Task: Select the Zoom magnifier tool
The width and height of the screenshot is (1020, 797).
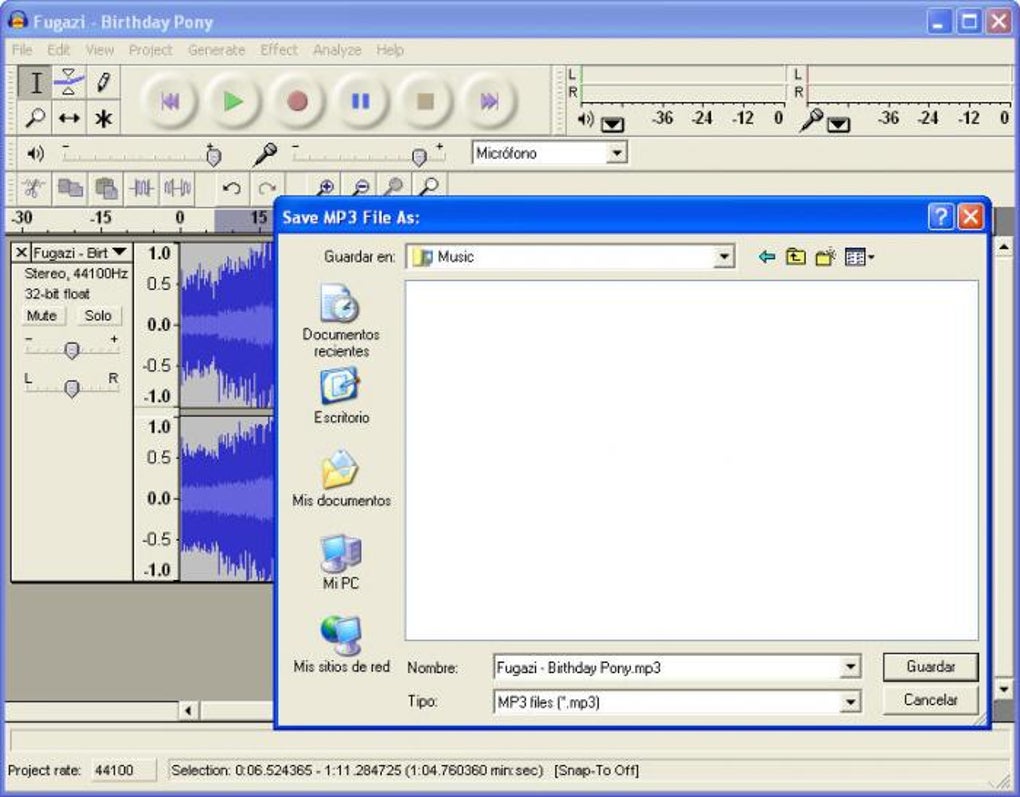Action: click(x=35, y=118)
